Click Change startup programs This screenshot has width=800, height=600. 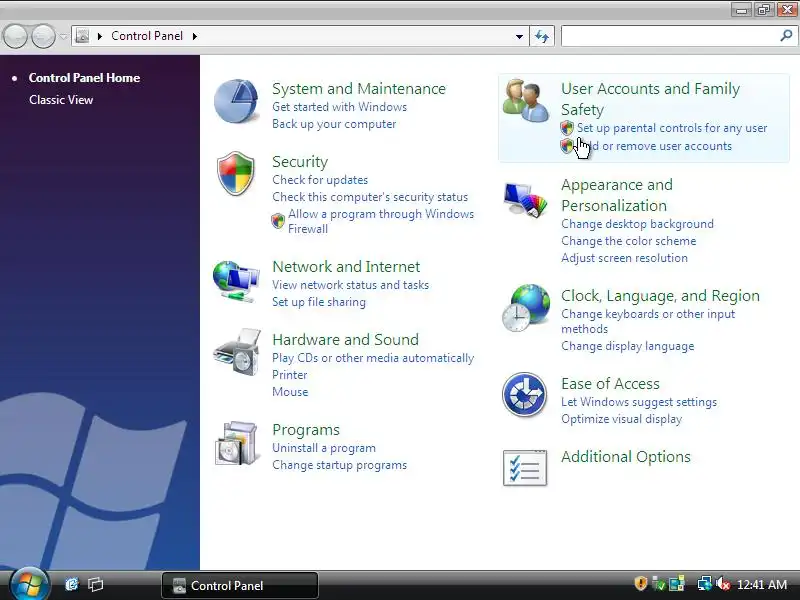point(339,465)
